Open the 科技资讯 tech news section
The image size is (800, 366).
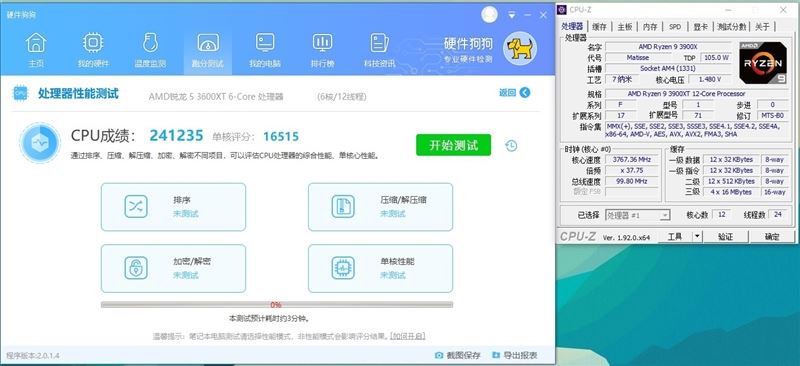[x=379, y=50]
